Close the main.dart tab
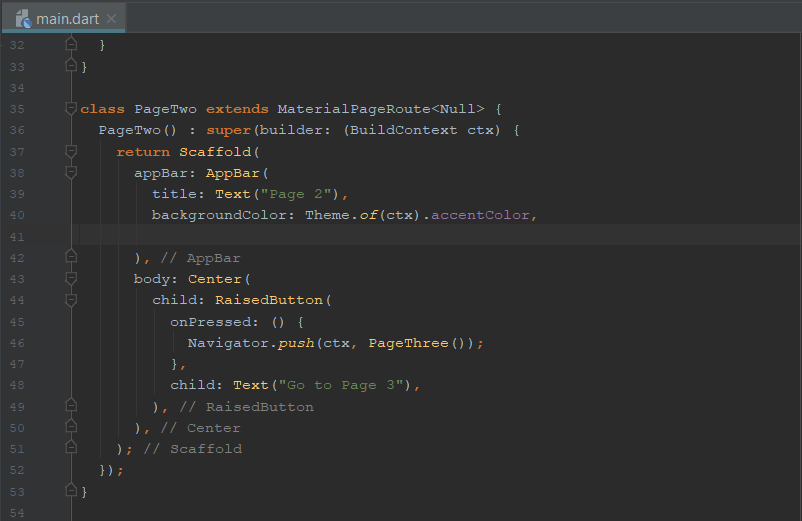This screenshot has width=802, height=521. tap(111, 19)
